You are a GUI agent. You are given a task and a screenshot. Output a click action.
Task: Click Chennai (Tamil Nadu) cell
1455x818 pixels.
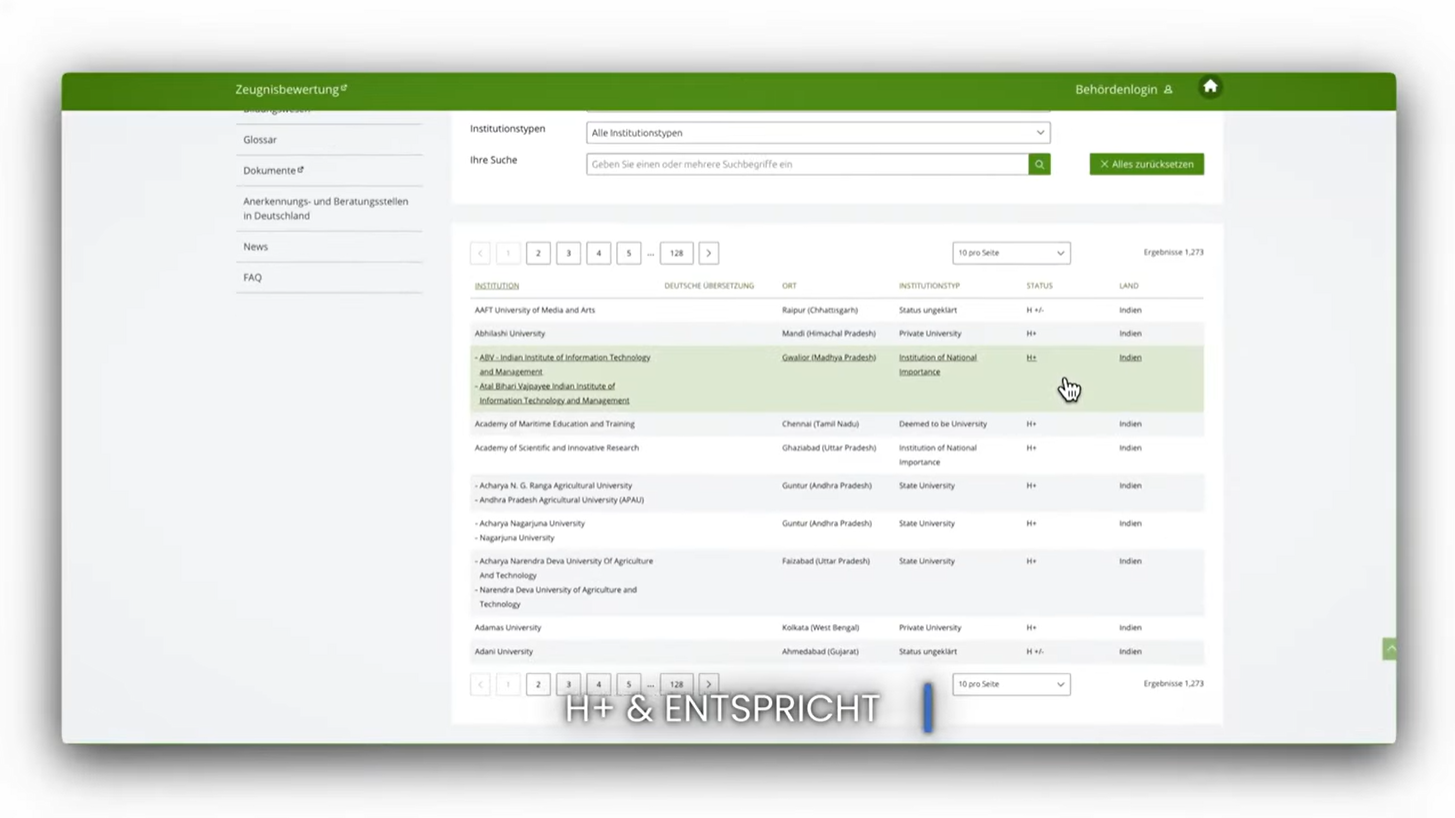[x=820, y=424]
